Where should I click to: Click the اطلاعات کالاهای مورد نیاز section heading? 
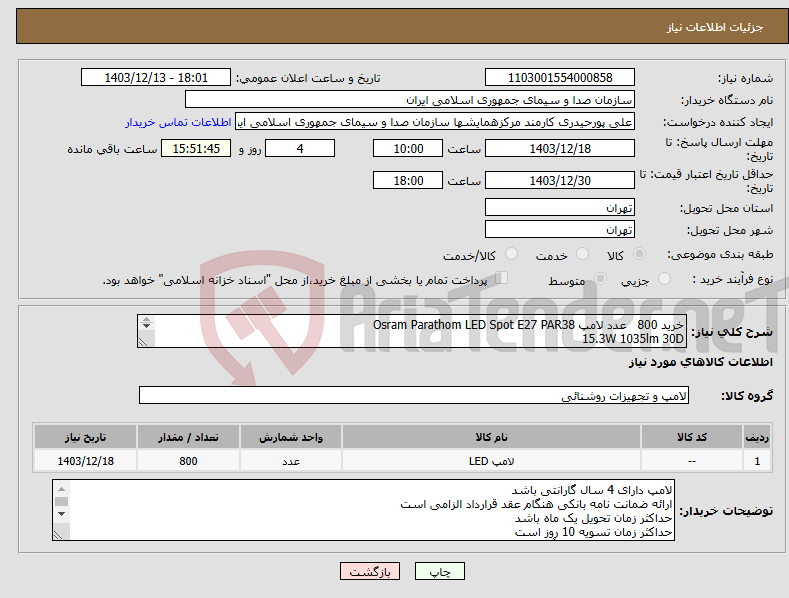700,362
